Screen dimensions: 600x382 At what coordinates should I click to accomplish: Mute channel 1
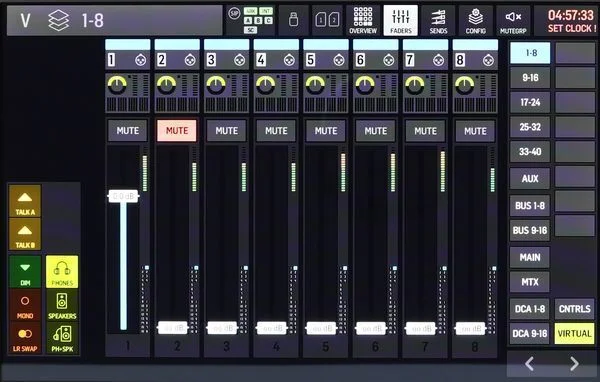click(127, 131)
